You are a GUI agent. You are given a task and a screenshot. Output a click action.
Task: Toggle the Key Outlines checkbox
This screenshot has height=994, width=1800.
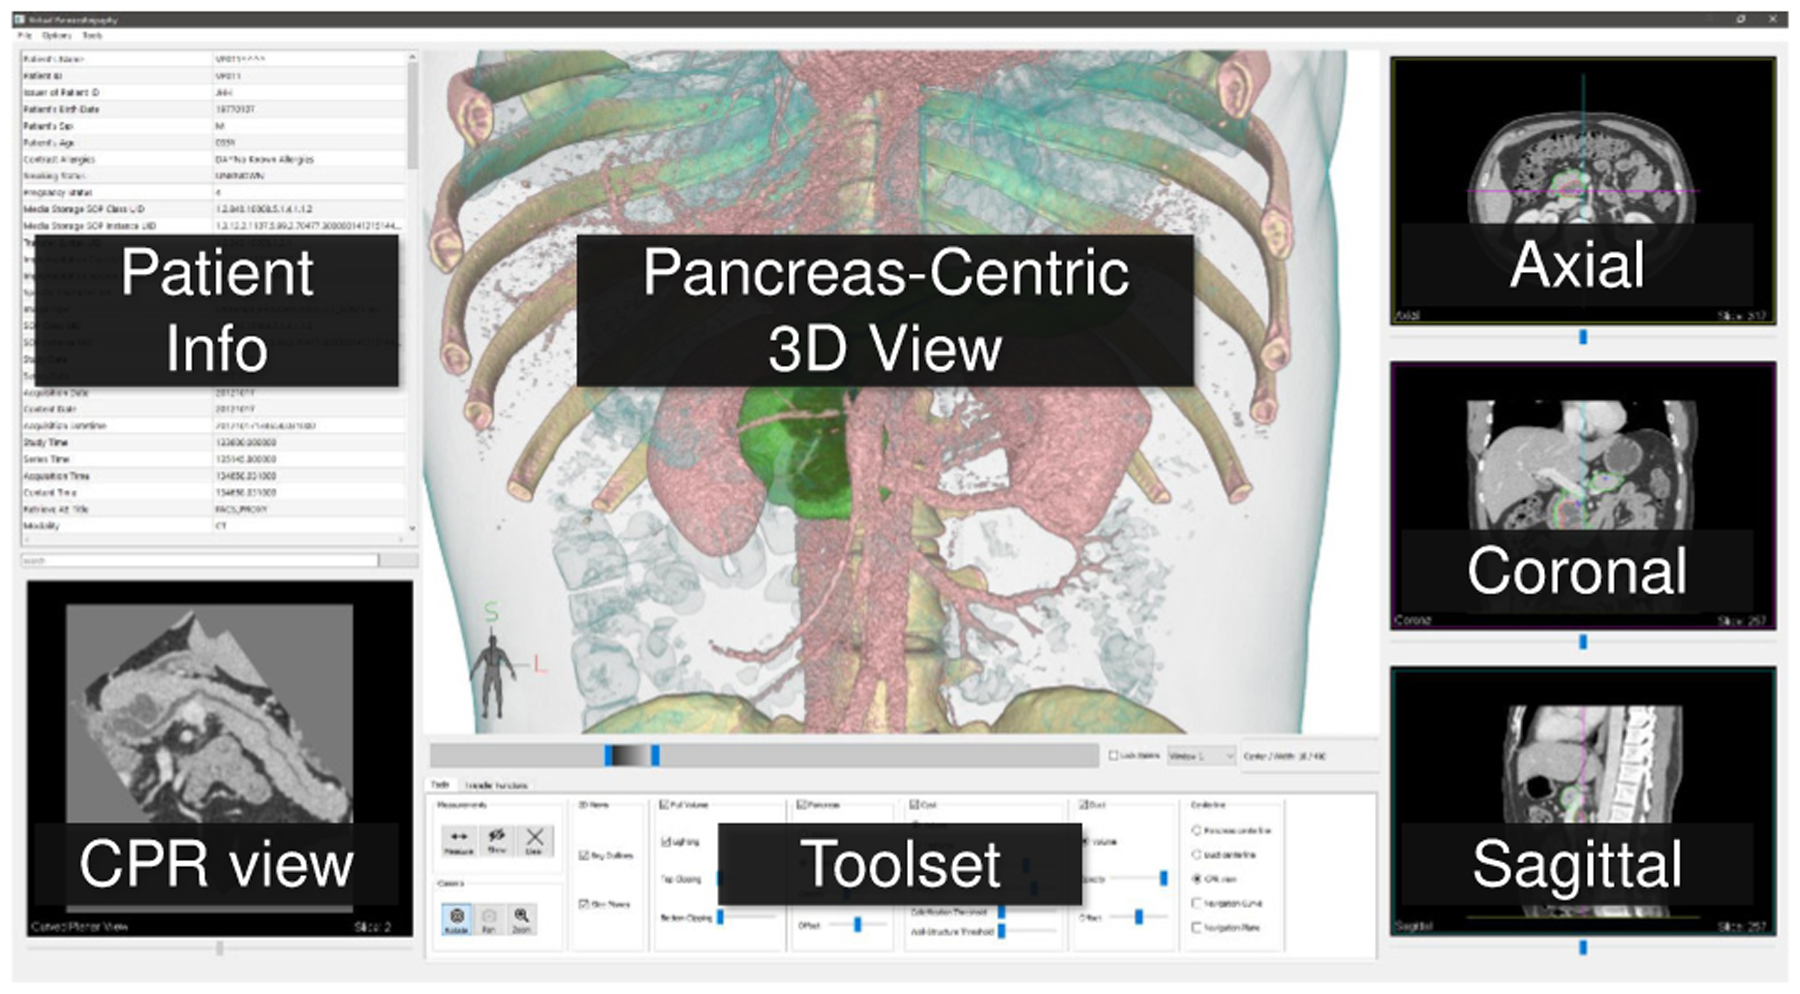584,855
